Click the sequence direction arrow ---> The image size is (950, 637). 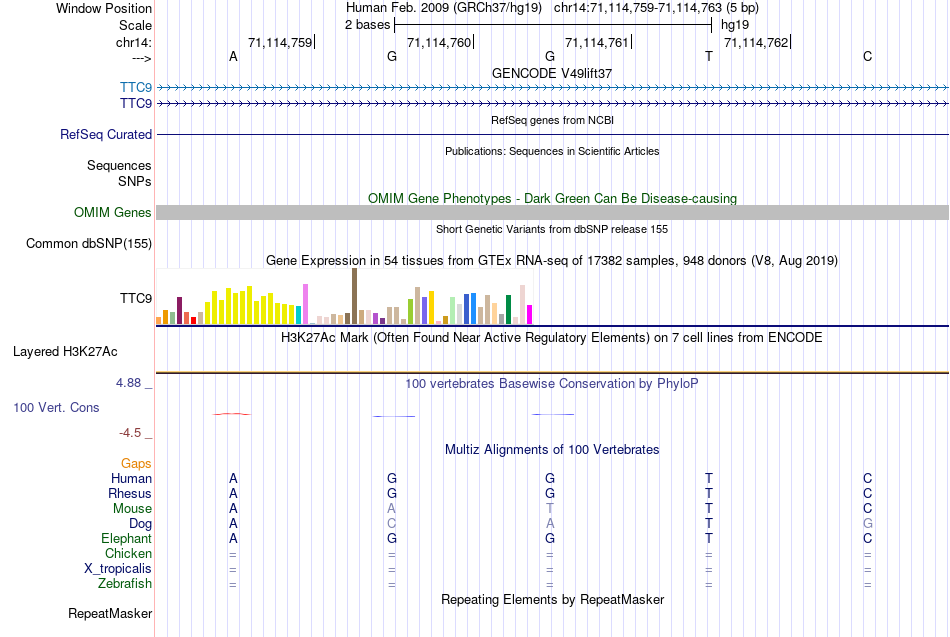pos(141,58)
